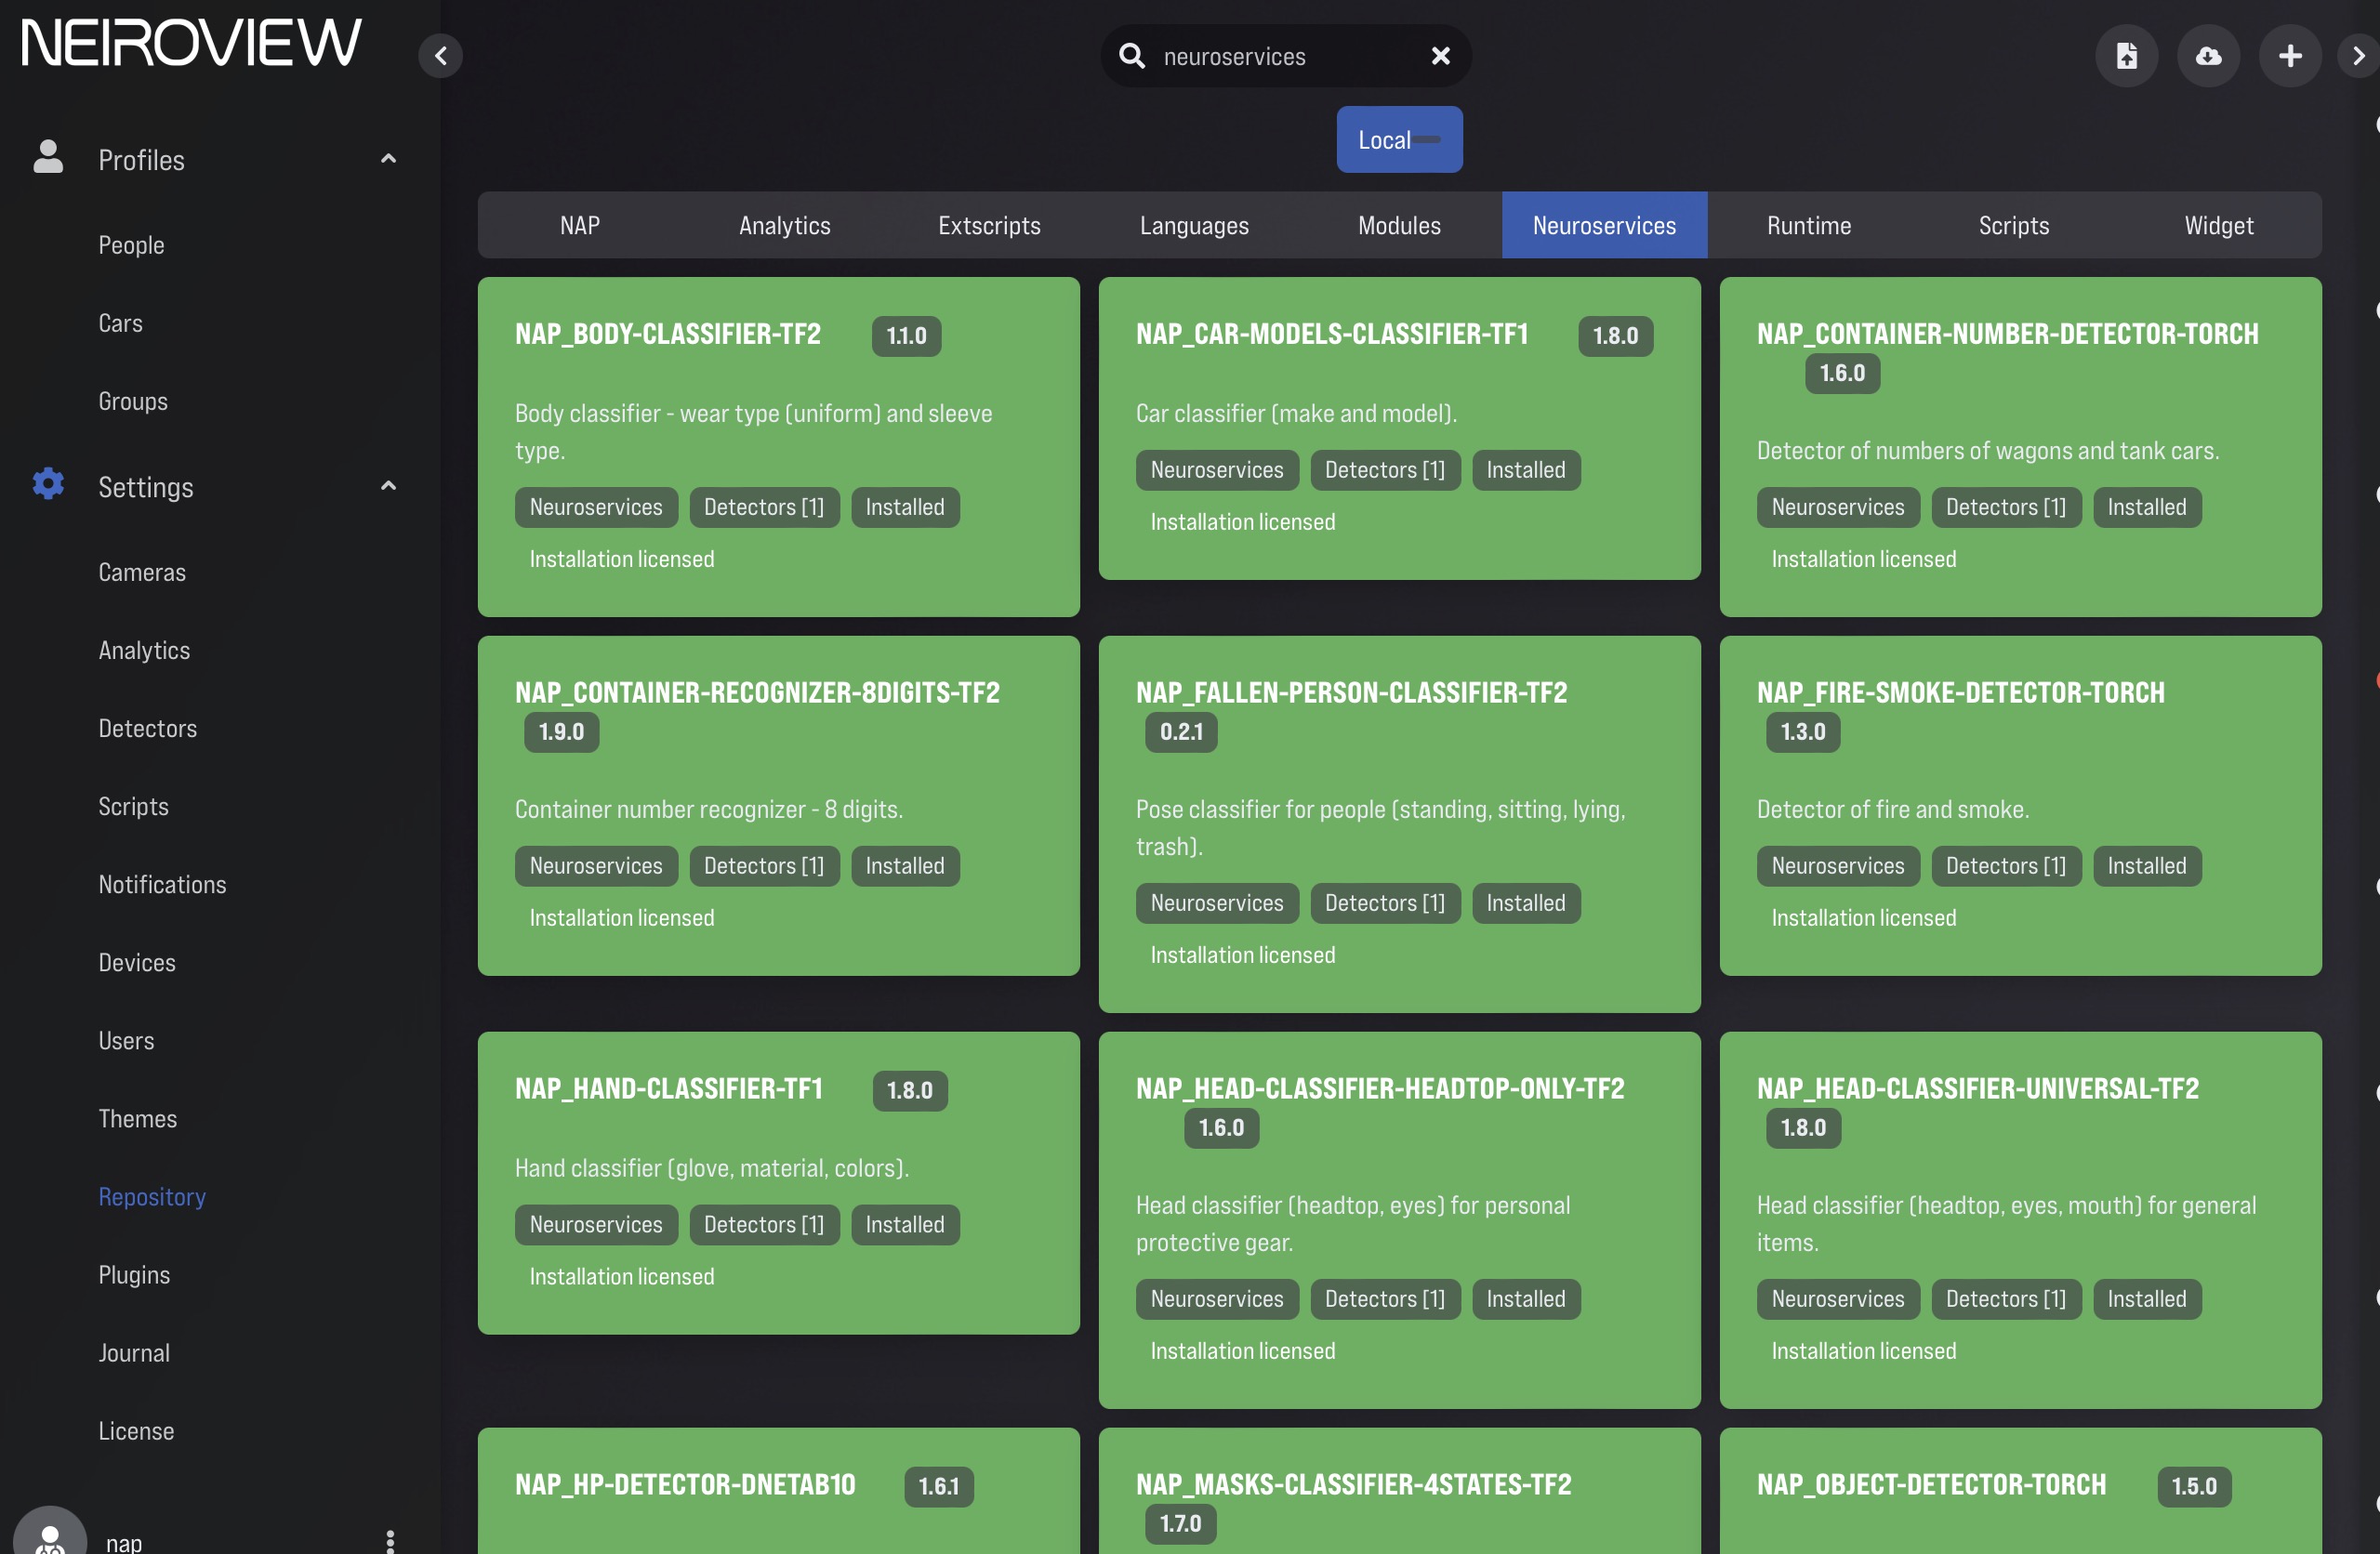Switch to the NAP tab
The height and width of the screenshot is (1554, 2380).
(x=580, y=226)
